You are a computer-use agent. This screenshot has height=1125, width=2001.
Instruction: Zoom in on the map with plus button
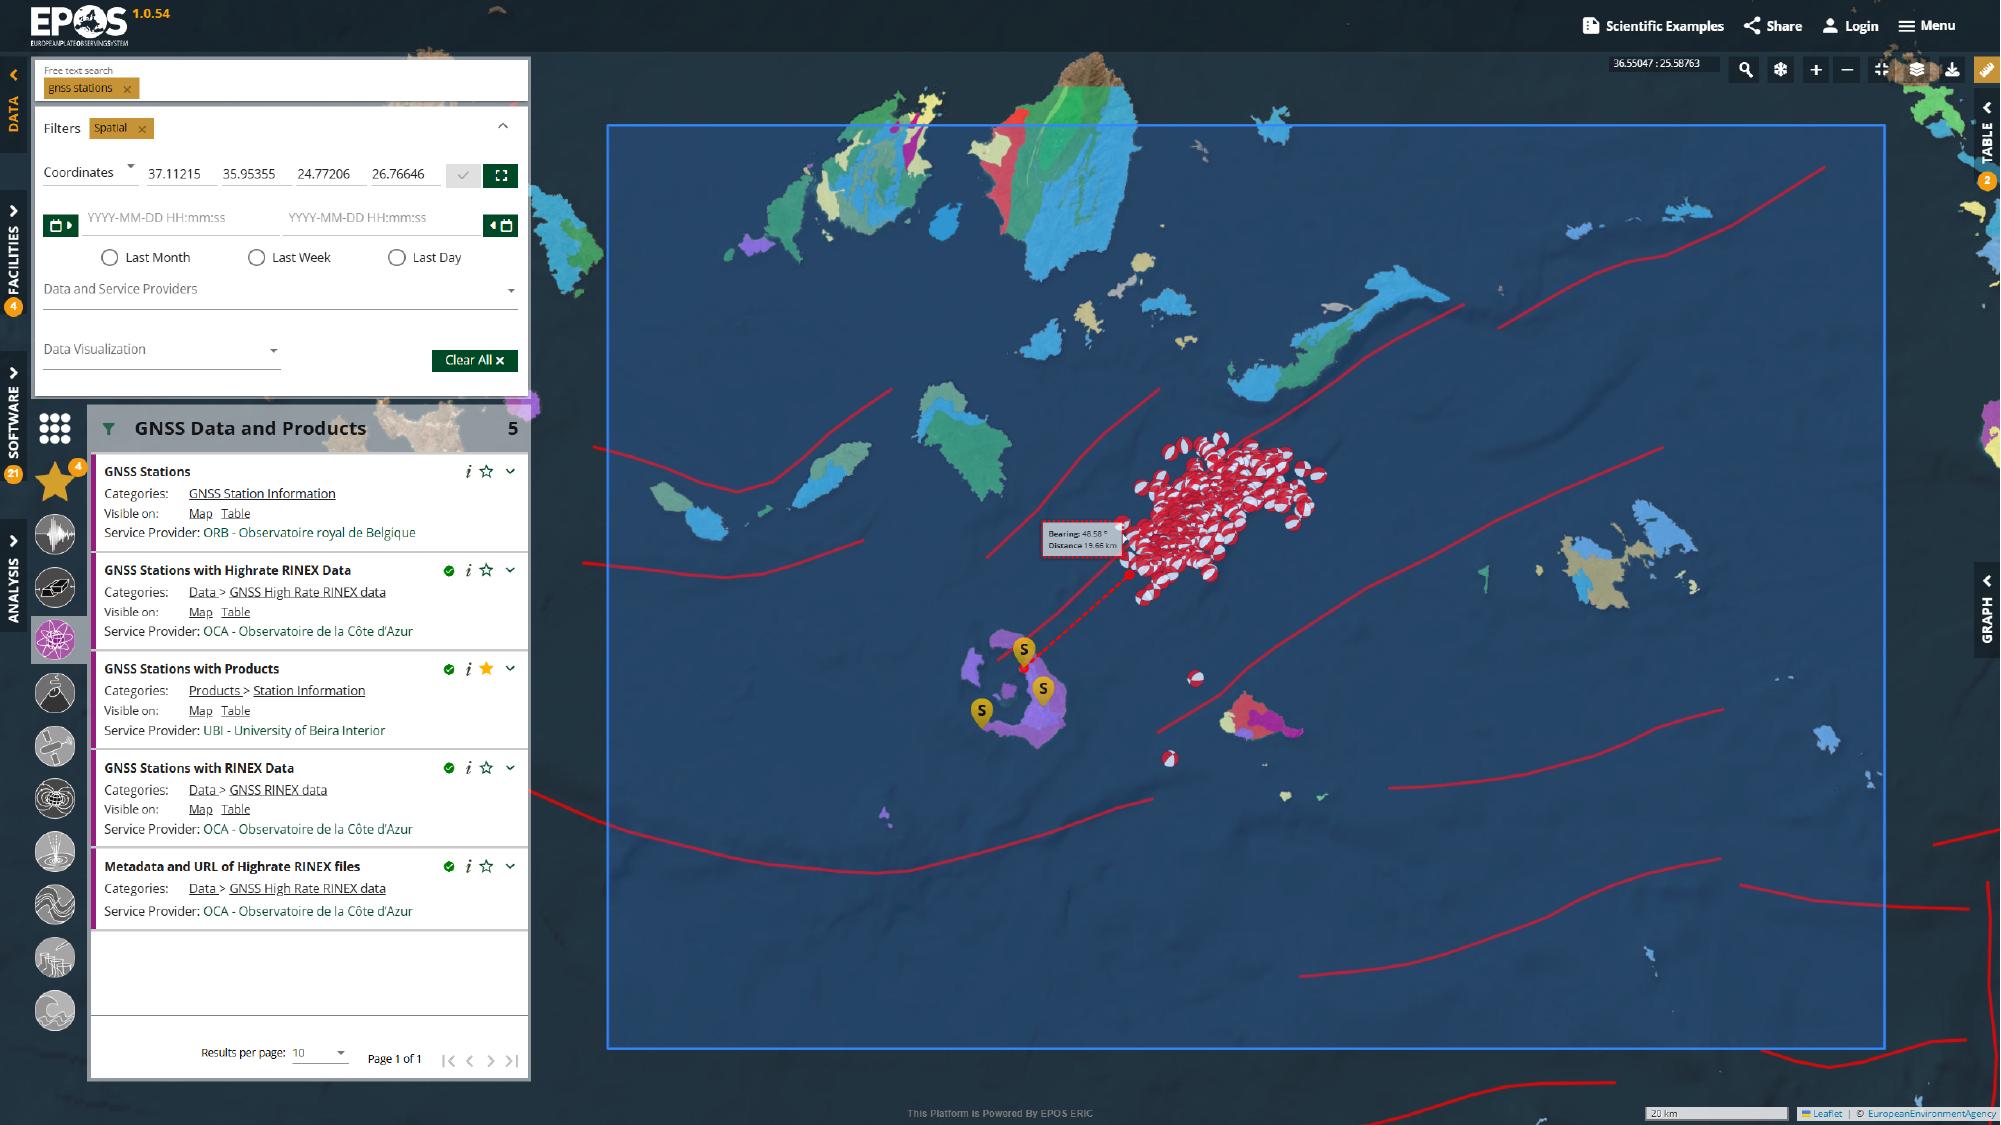click(1815, 70)
